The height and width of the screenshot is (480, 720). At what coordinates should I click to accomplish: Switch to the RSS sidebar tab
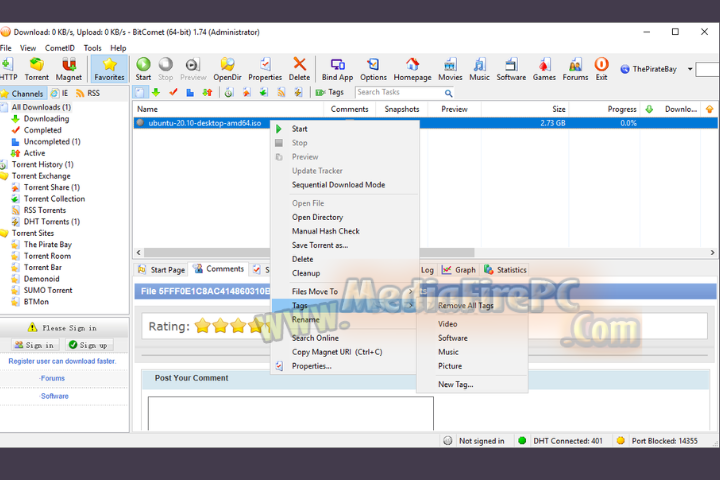[88, 93]
